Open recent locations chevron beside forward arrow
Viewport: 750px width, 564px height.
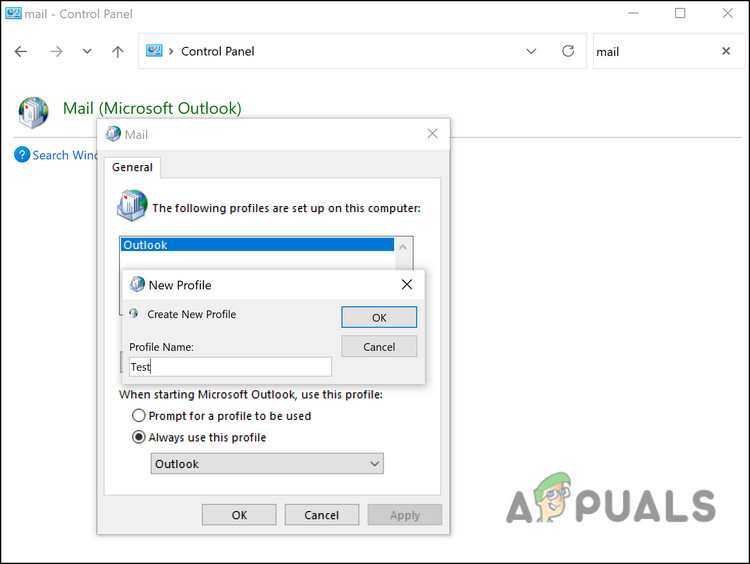coord(87,51)
